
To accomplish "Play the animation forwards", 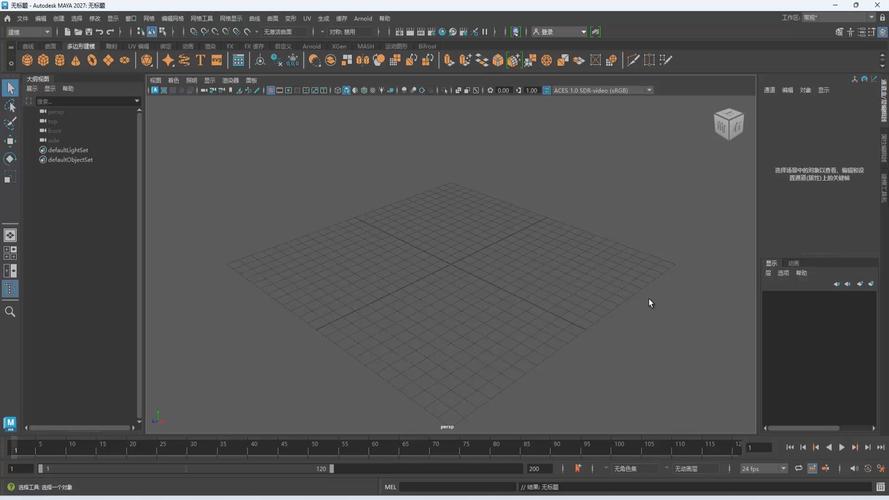I will [x=842, y=447].
